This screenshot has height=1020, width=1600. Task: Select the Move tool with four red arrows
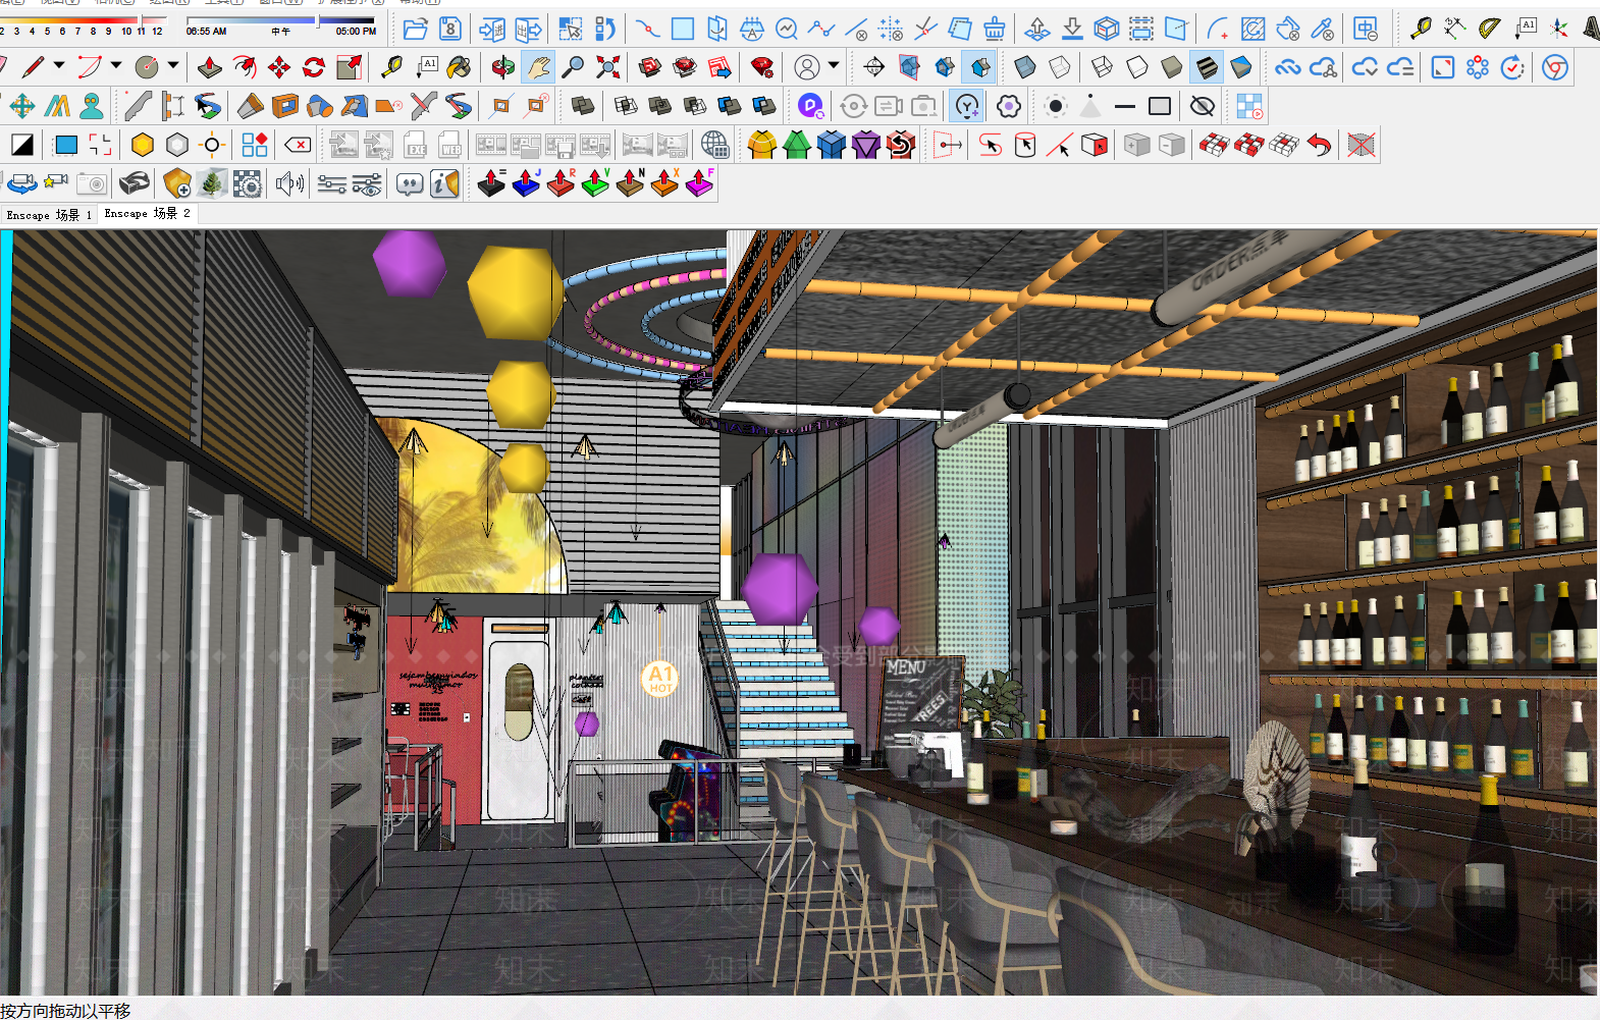[x=279, y=67]
